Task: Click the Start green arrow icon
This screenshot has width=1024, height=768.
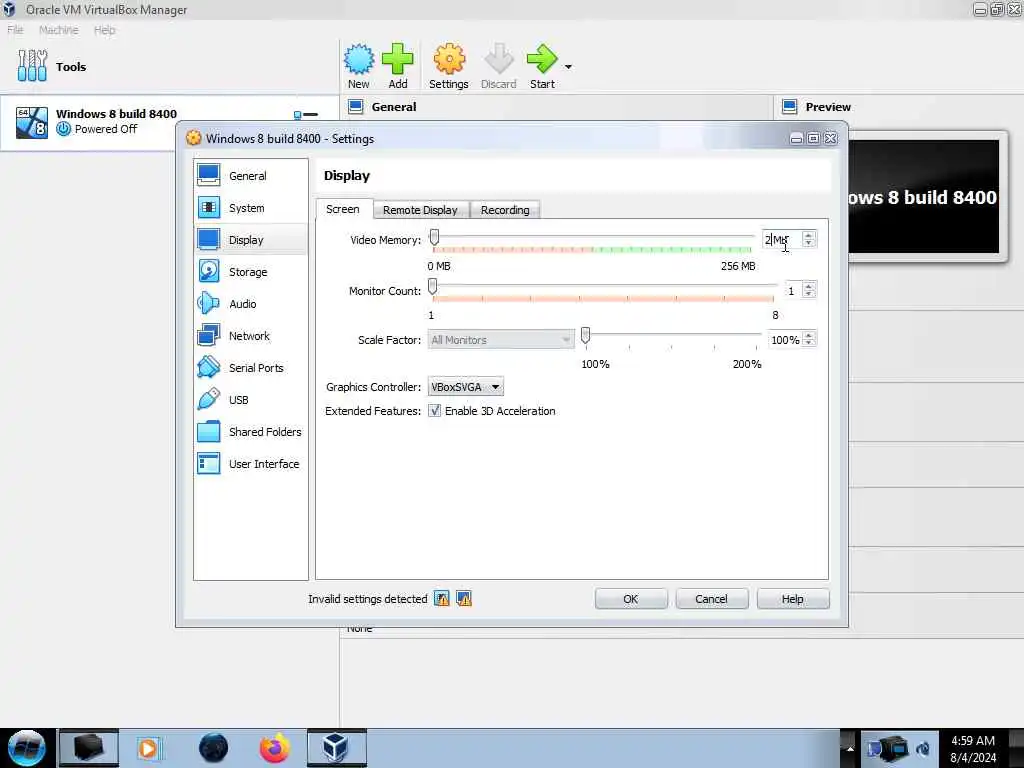Action: tap(542, 59)
